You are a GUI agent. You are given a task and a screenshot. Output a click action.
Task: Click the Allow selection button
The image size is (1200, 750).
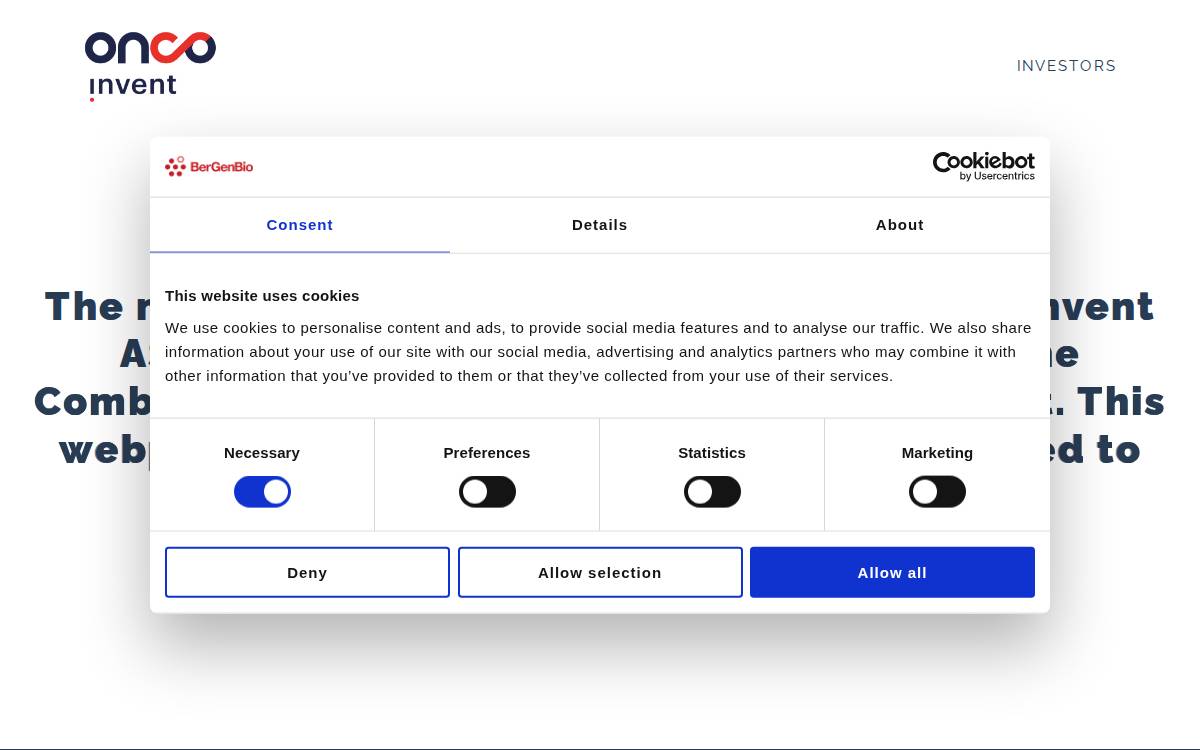(x=600, y=572)
